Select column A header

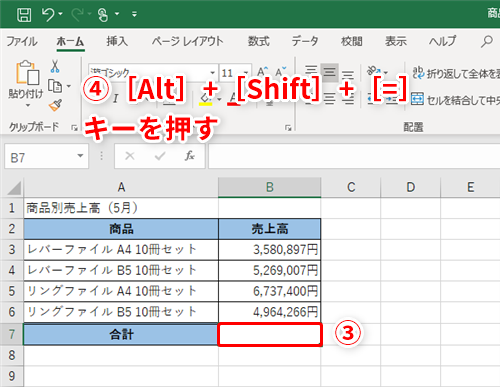pos(121,187)
